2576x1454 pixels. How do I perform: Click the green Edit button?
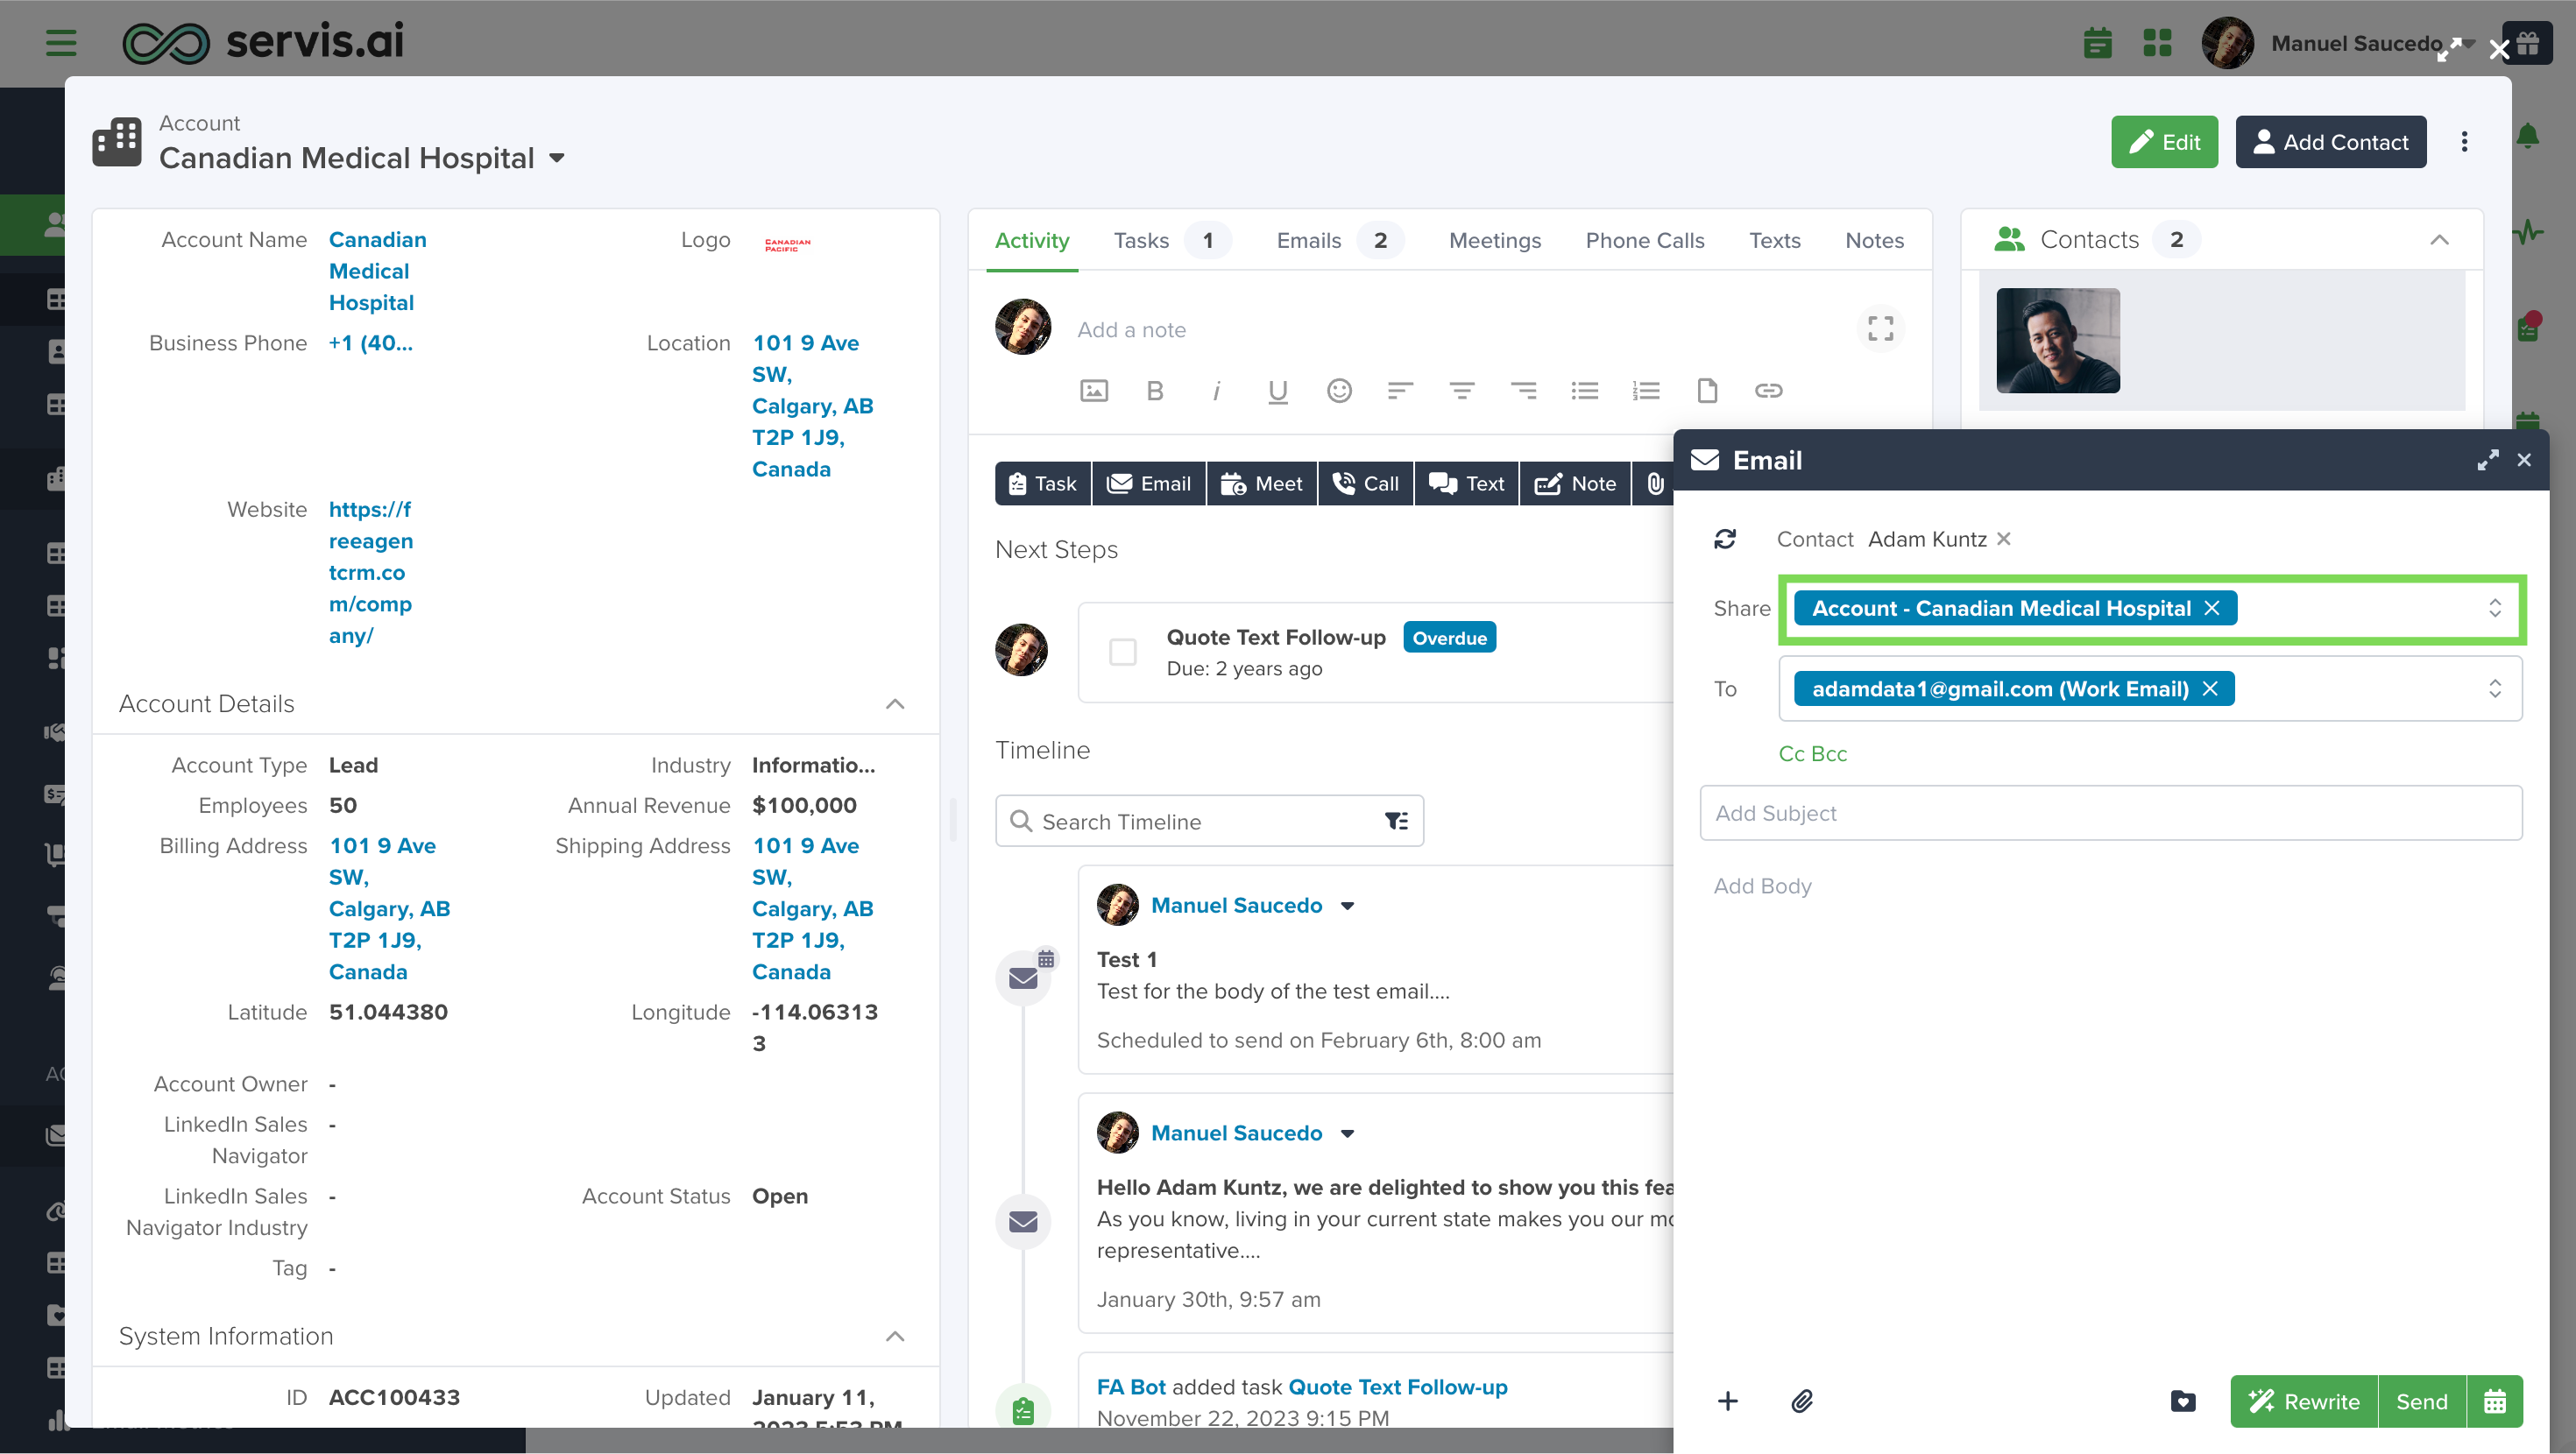2164,142
